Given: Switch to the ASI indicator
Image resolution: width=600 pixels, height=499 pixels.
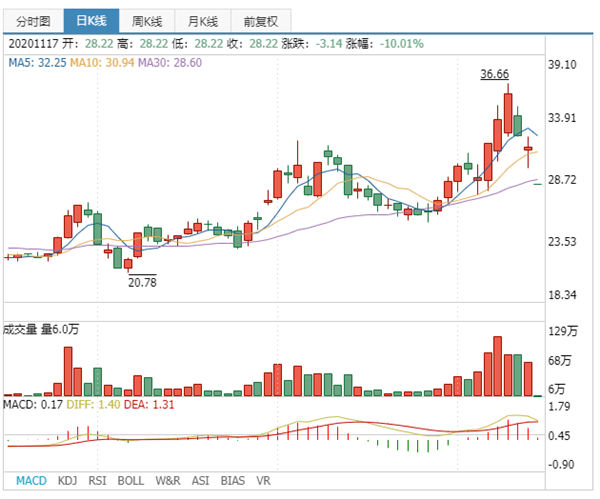Looking at the screenshot, I should click(x=201, y=480).
